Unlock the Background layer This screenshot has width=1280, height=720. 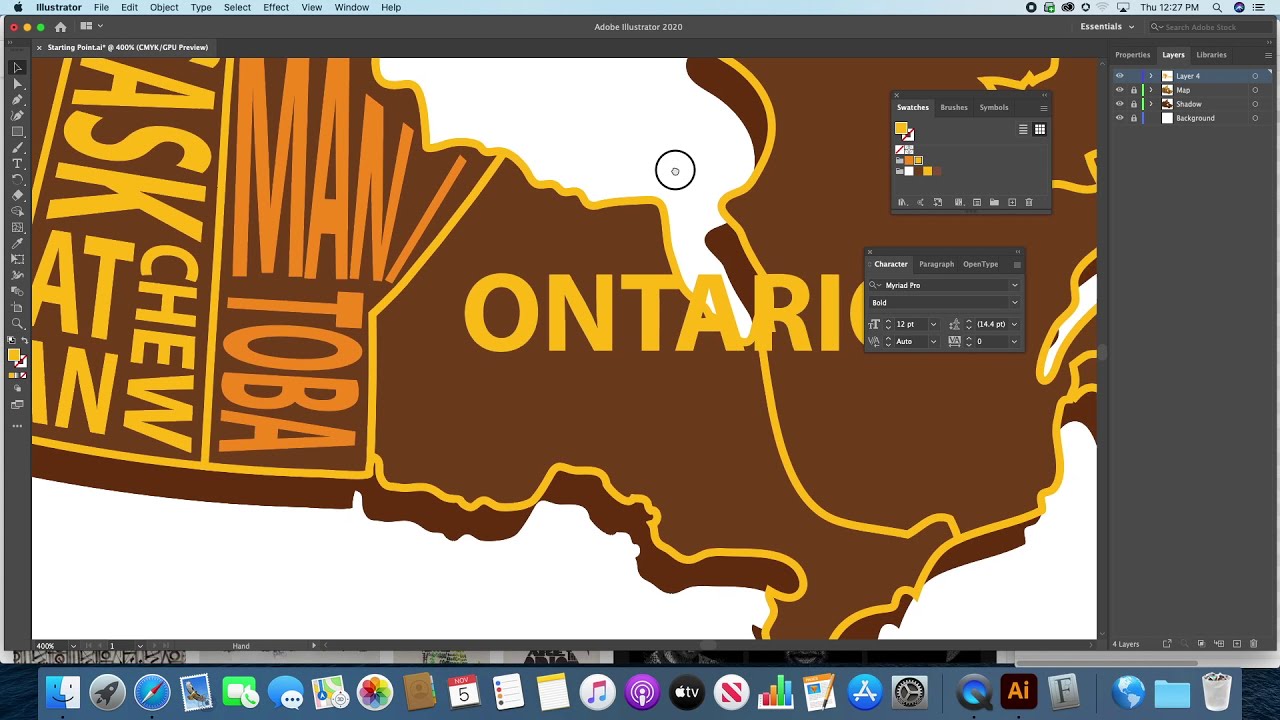point(1134,118)
